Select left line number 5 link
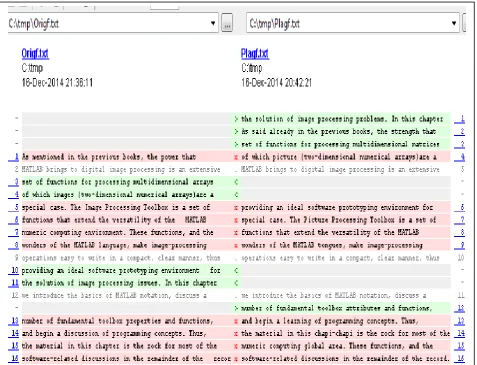Image resolution: width=477 pixels, height=365 pixels. 16,207
